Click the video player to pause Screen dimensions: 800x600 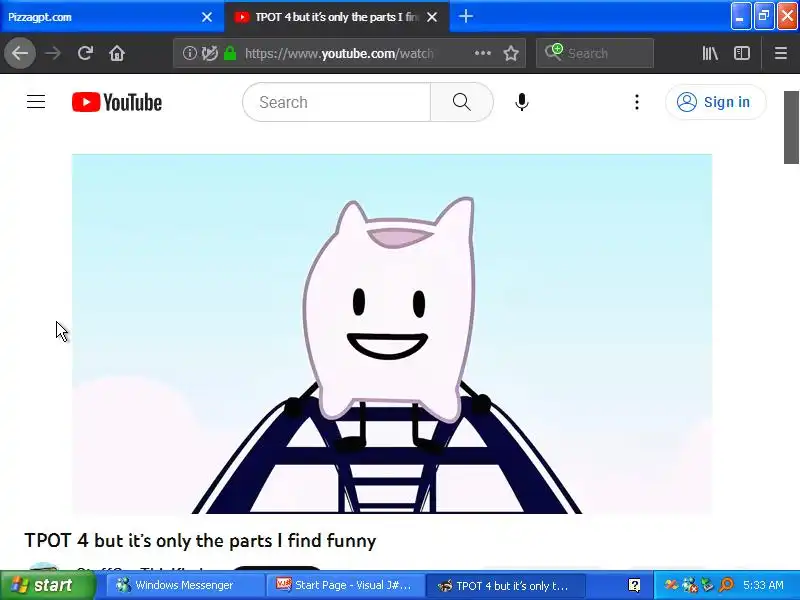coord(392,334)
